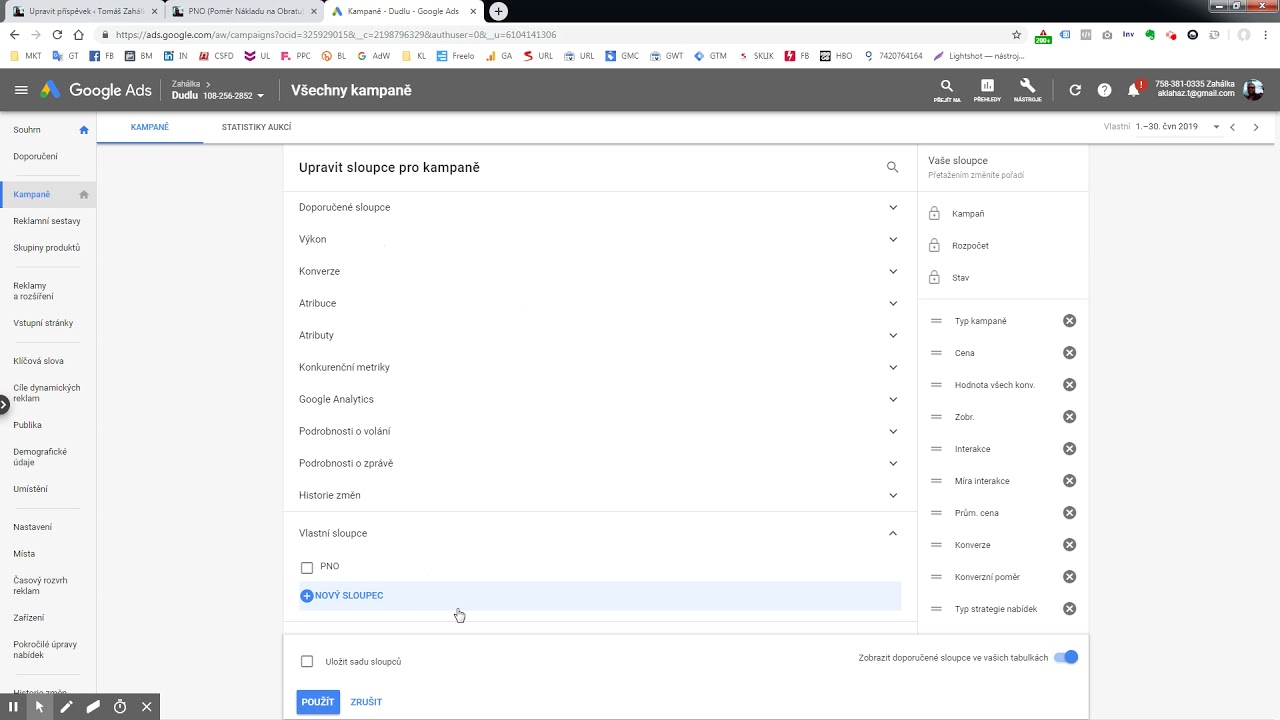Open Umístění in the sidebar

click(x=31, y=489)
